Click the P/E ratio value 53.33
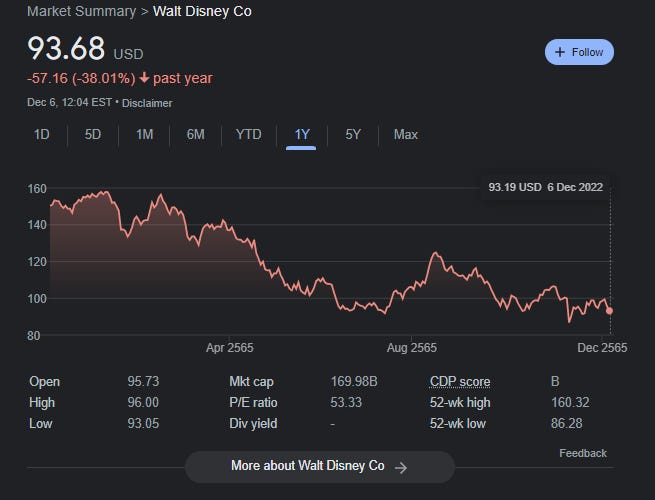This screenshot has width=655, height=500. (346, 403)
